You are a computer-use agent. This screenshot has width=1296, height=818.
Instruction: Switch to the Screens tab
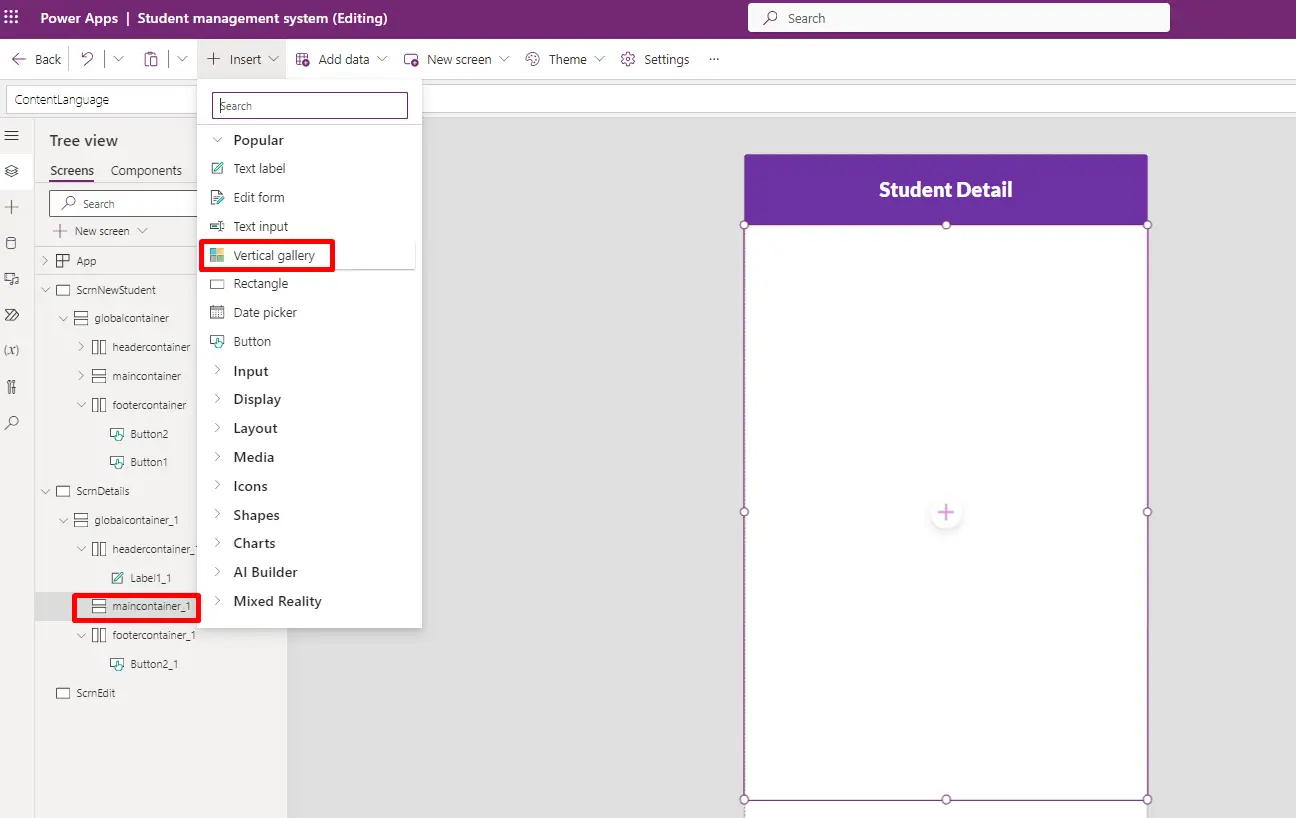(72, 171)
